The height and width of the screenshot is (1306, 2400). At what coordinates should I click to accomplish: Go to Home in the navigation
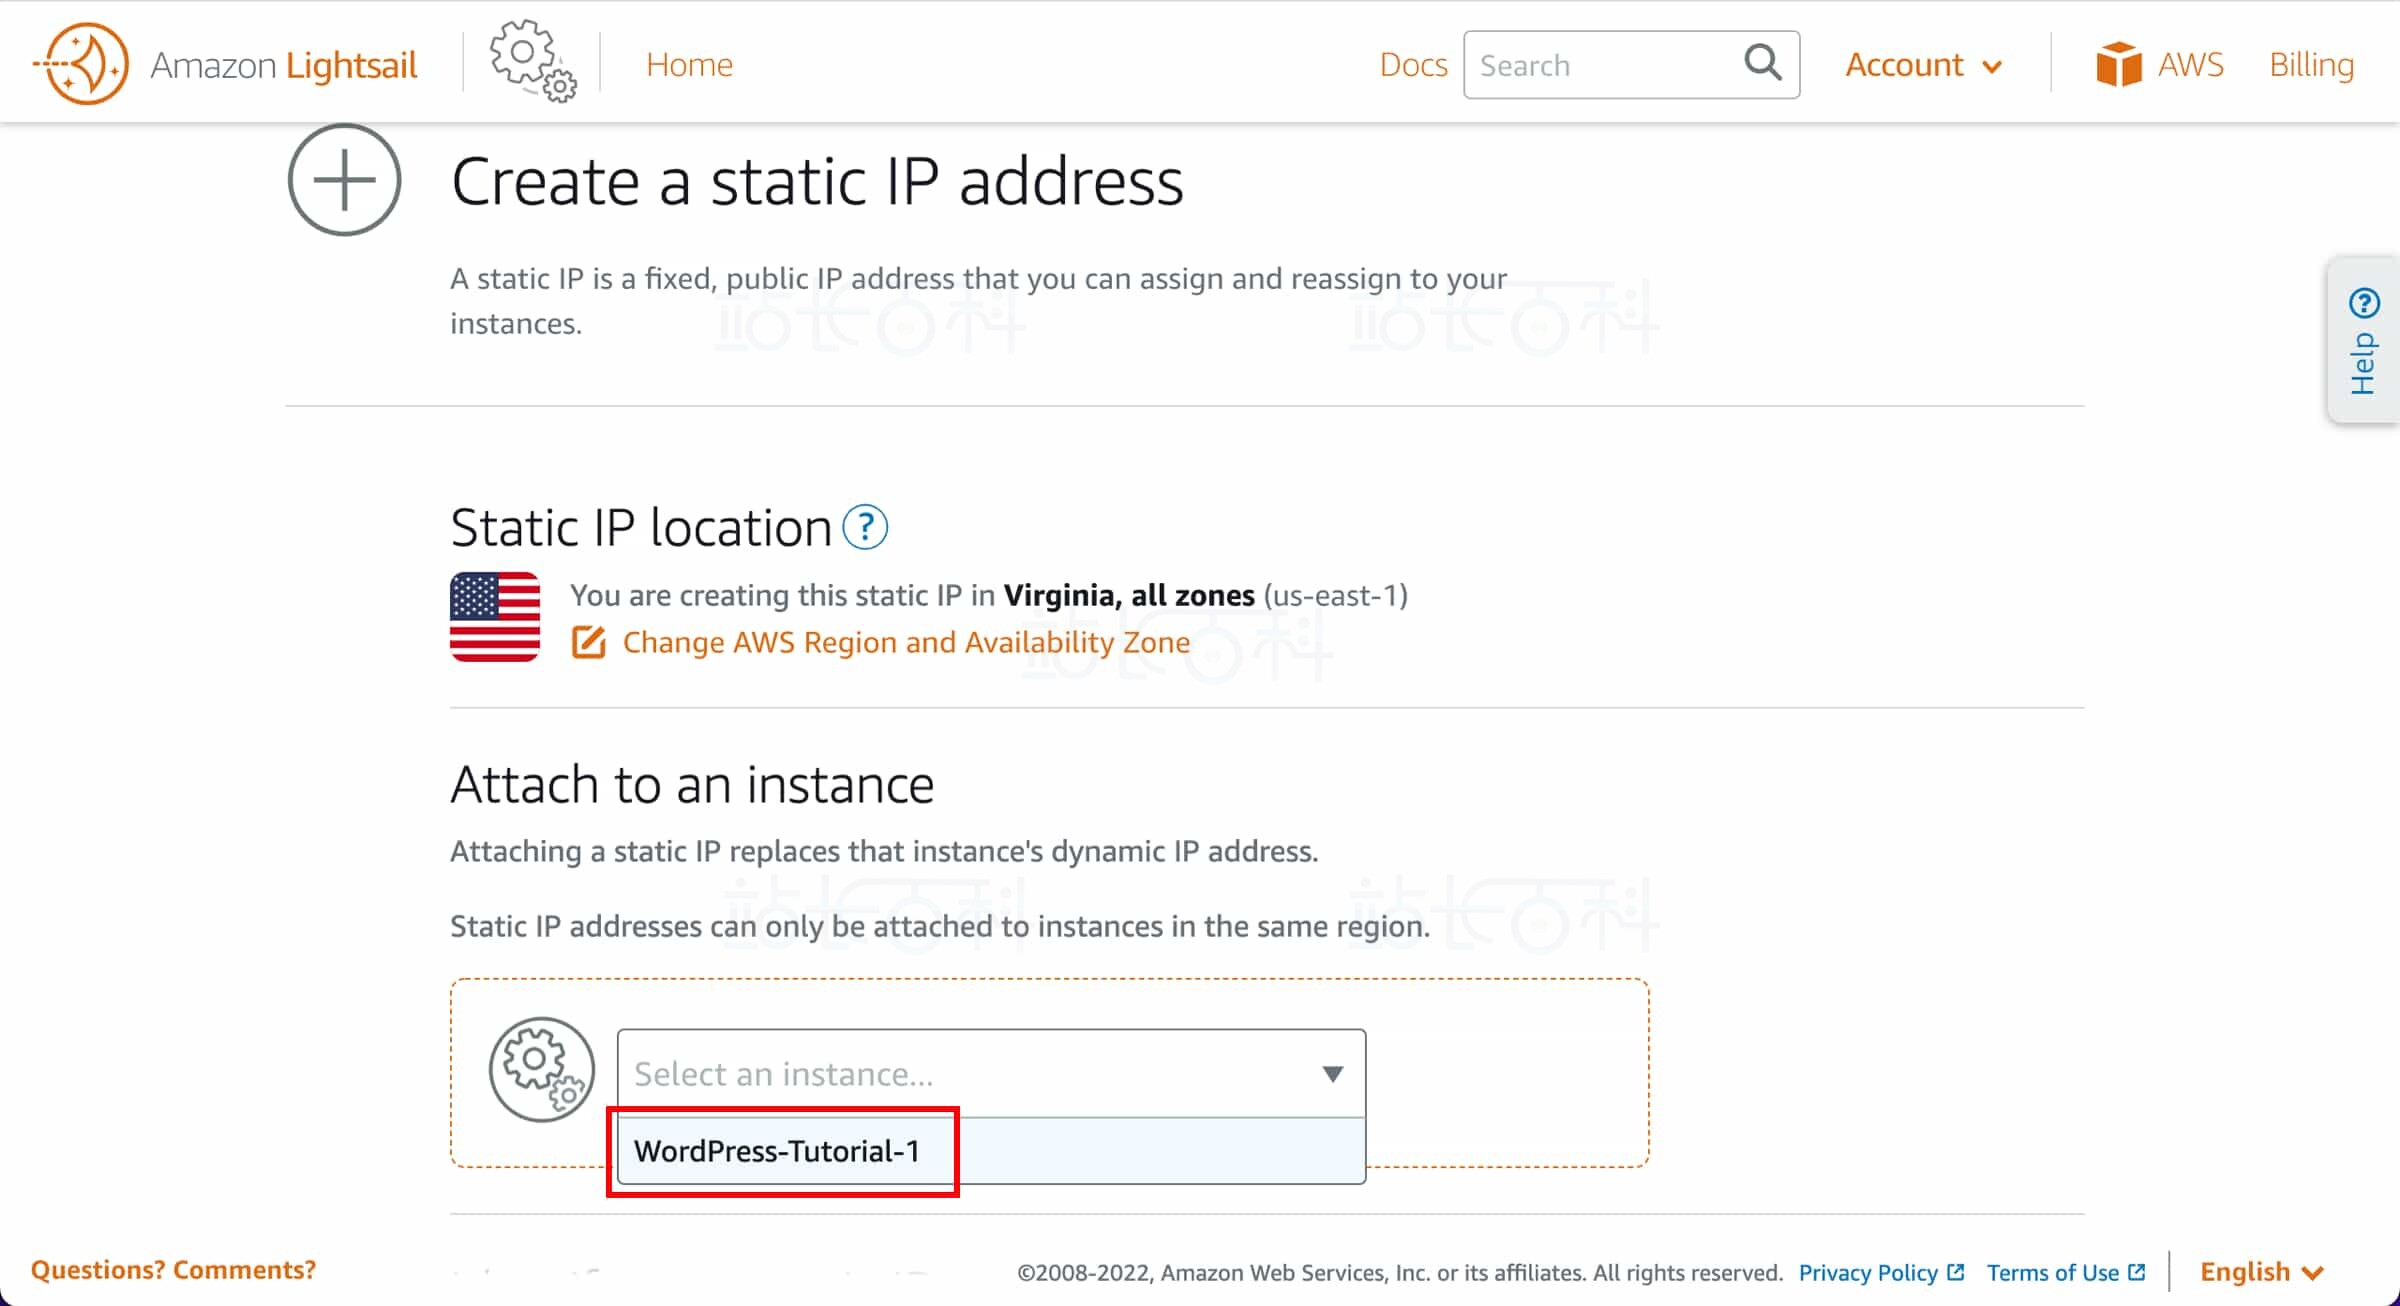(689, 65)
